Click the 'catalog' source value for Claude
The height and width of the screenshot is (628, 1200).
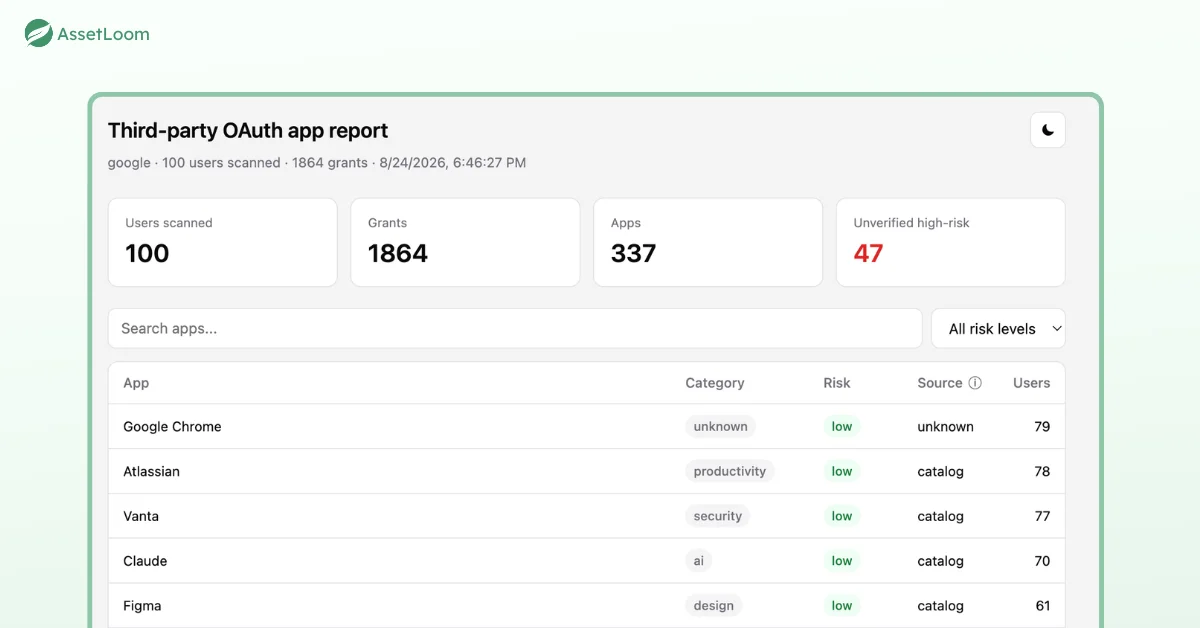click(x=940, y=561)
